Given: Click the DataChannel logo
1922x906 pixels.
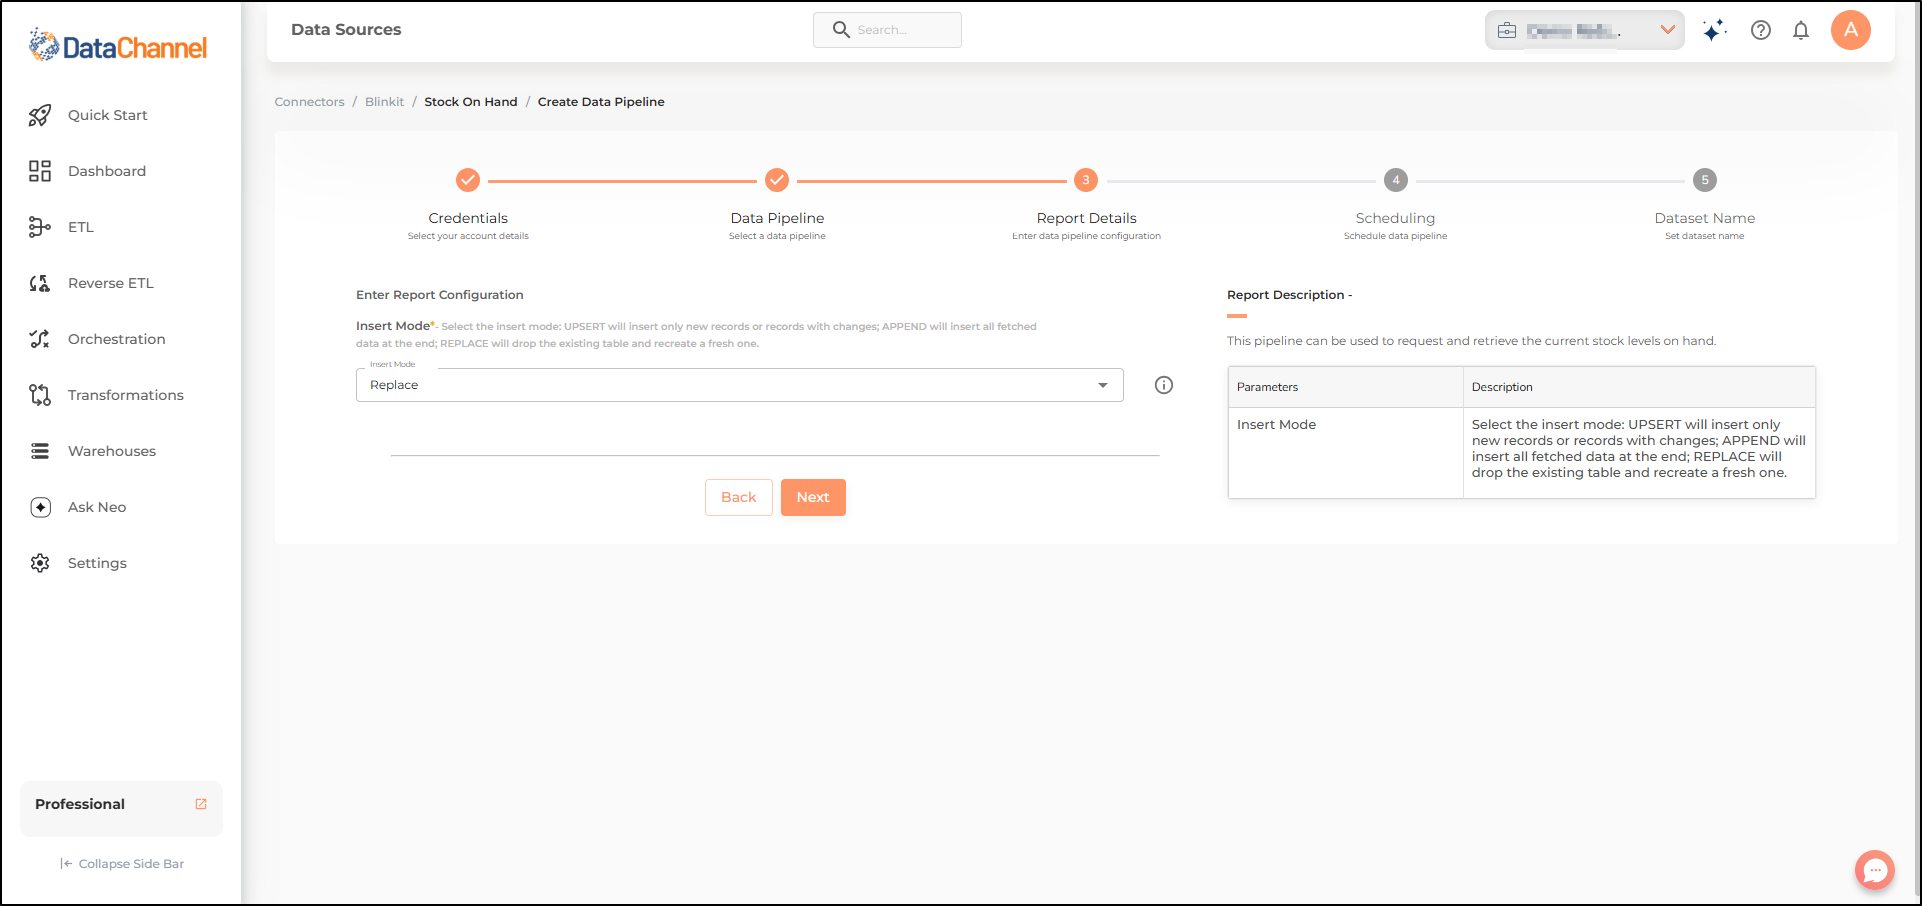Looking at the screenshot, I should (x=118, y=46).
